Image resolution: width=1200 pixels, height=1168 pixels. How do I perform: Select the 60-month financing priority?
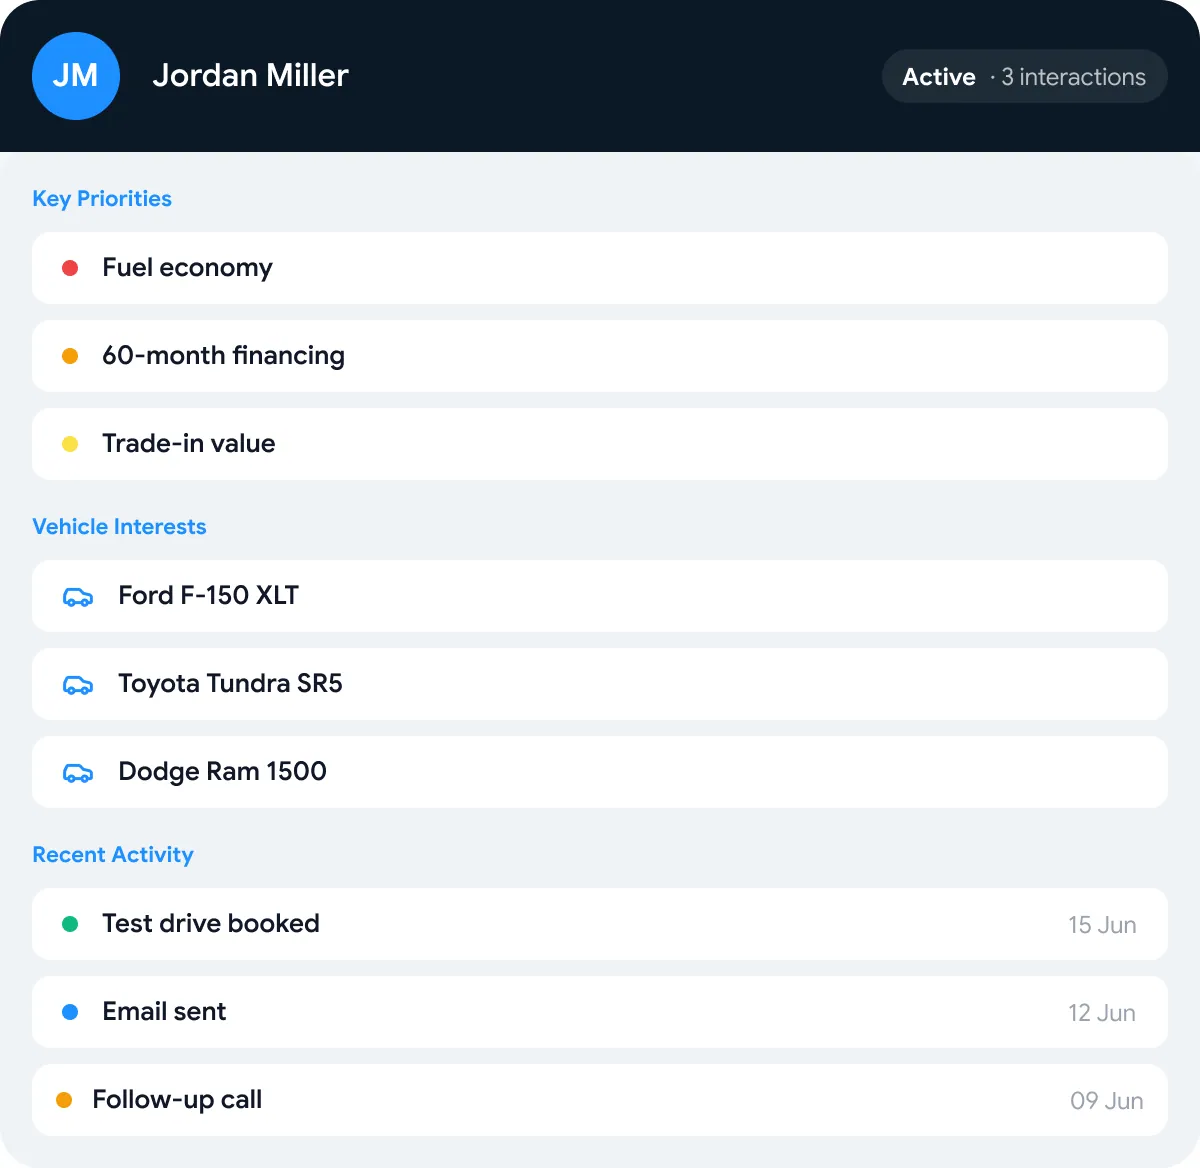(600, 356)
